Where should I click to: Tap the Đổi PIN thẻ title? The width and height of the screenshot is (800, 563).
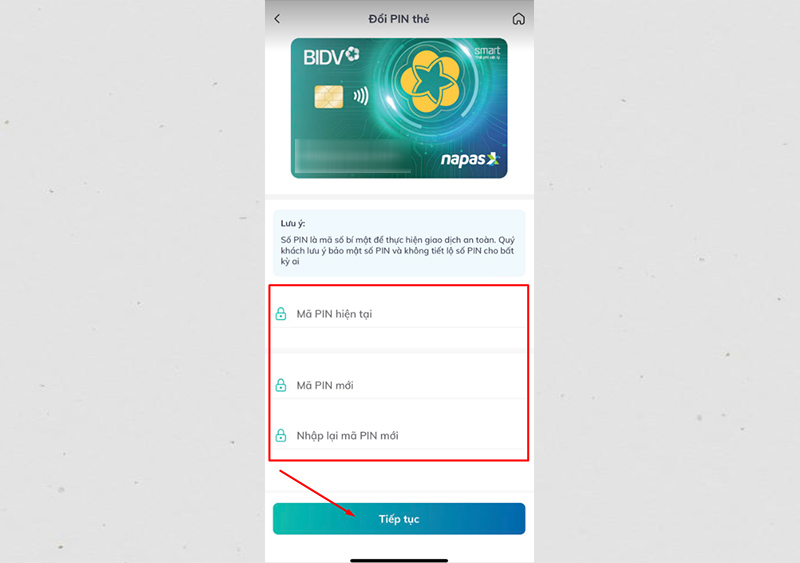(x=399, y=19)
